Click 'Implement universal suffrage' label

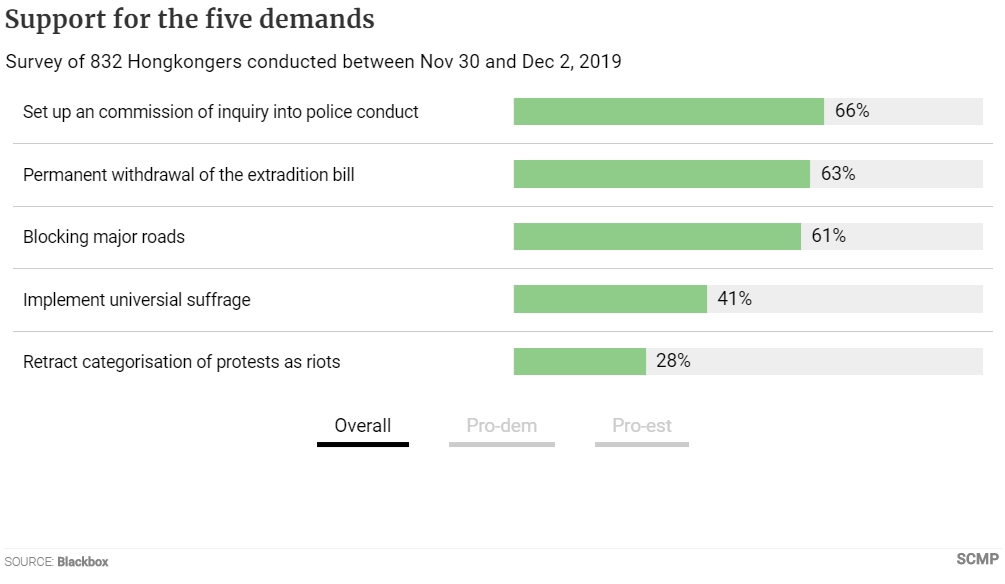(x=137, y=300)
